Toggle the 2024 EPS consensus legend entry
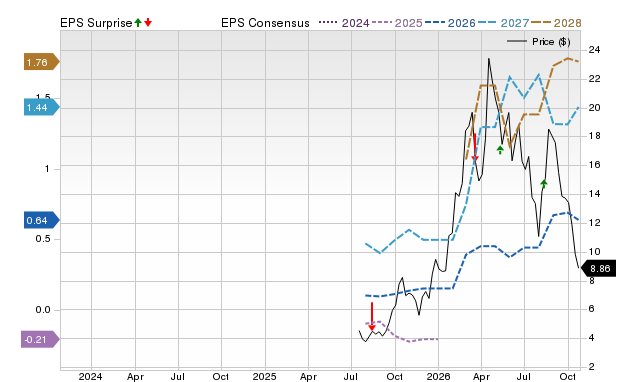640x382 pixels. tap(344, 23)
